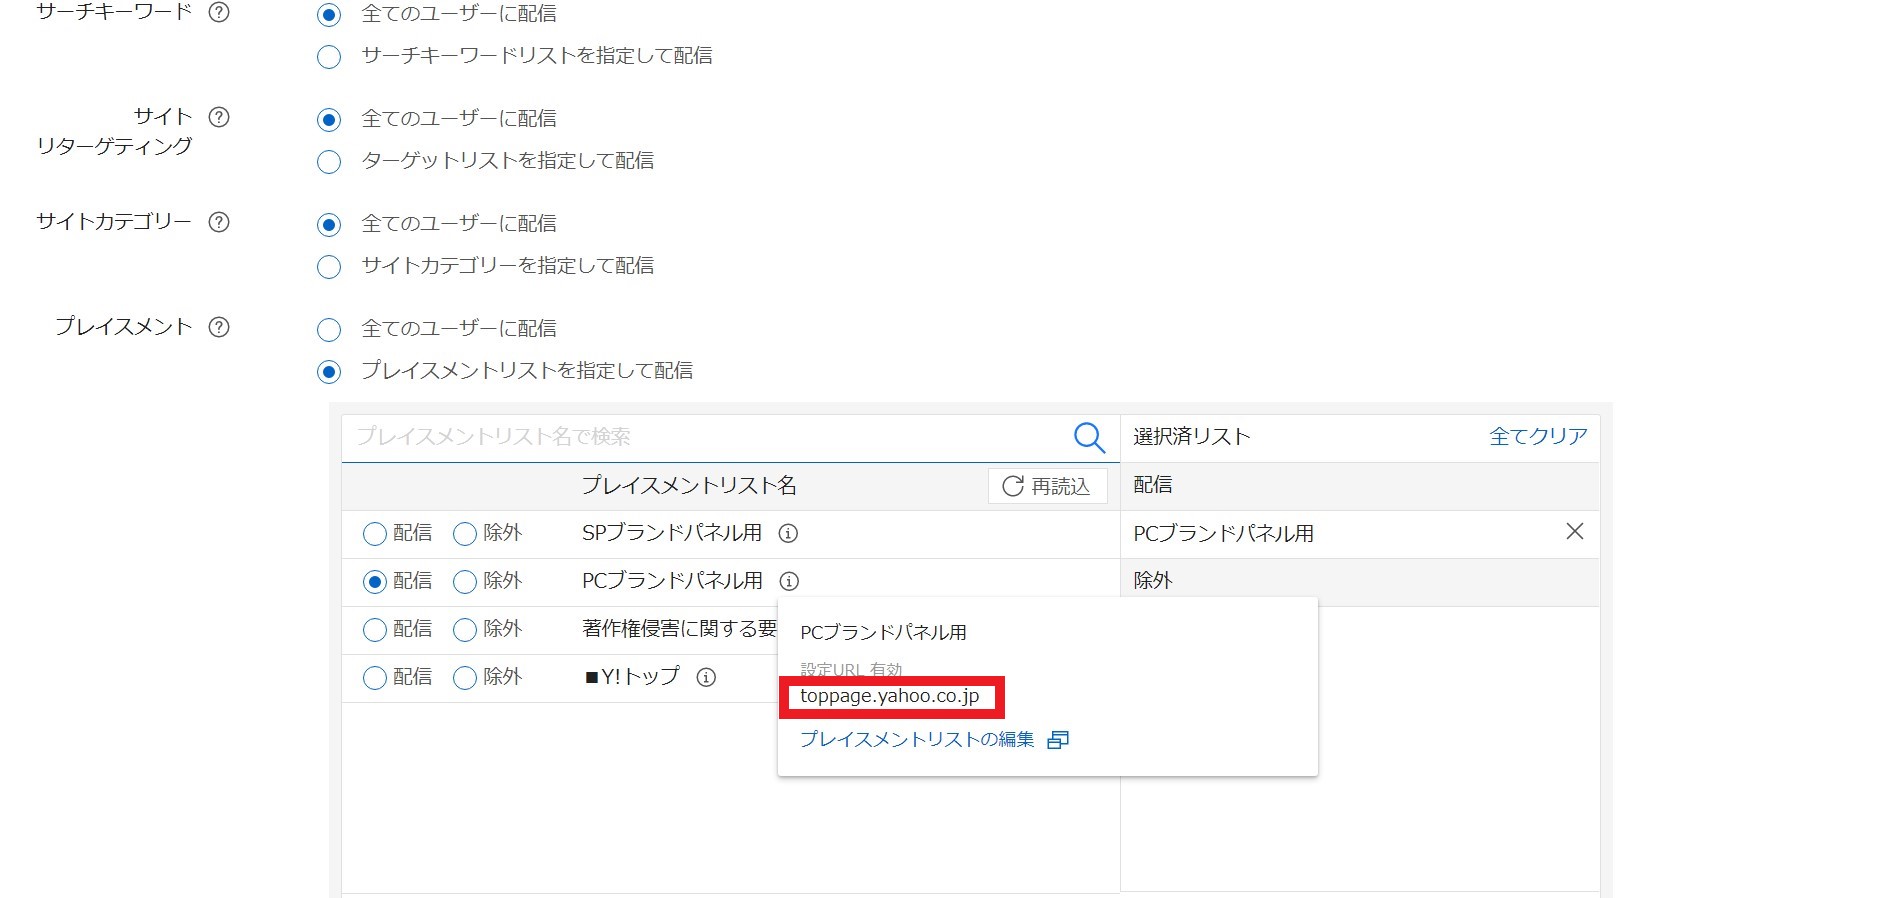Open プレイスメントリストの編集 link

pyautogui.click(x=917, y=739)
